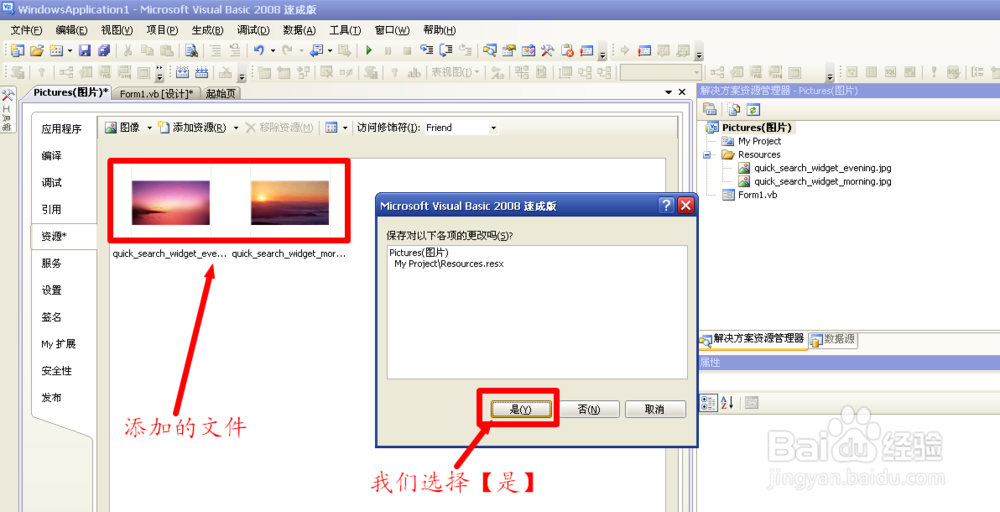Open the 应用程序 side tab

(61, 129)
